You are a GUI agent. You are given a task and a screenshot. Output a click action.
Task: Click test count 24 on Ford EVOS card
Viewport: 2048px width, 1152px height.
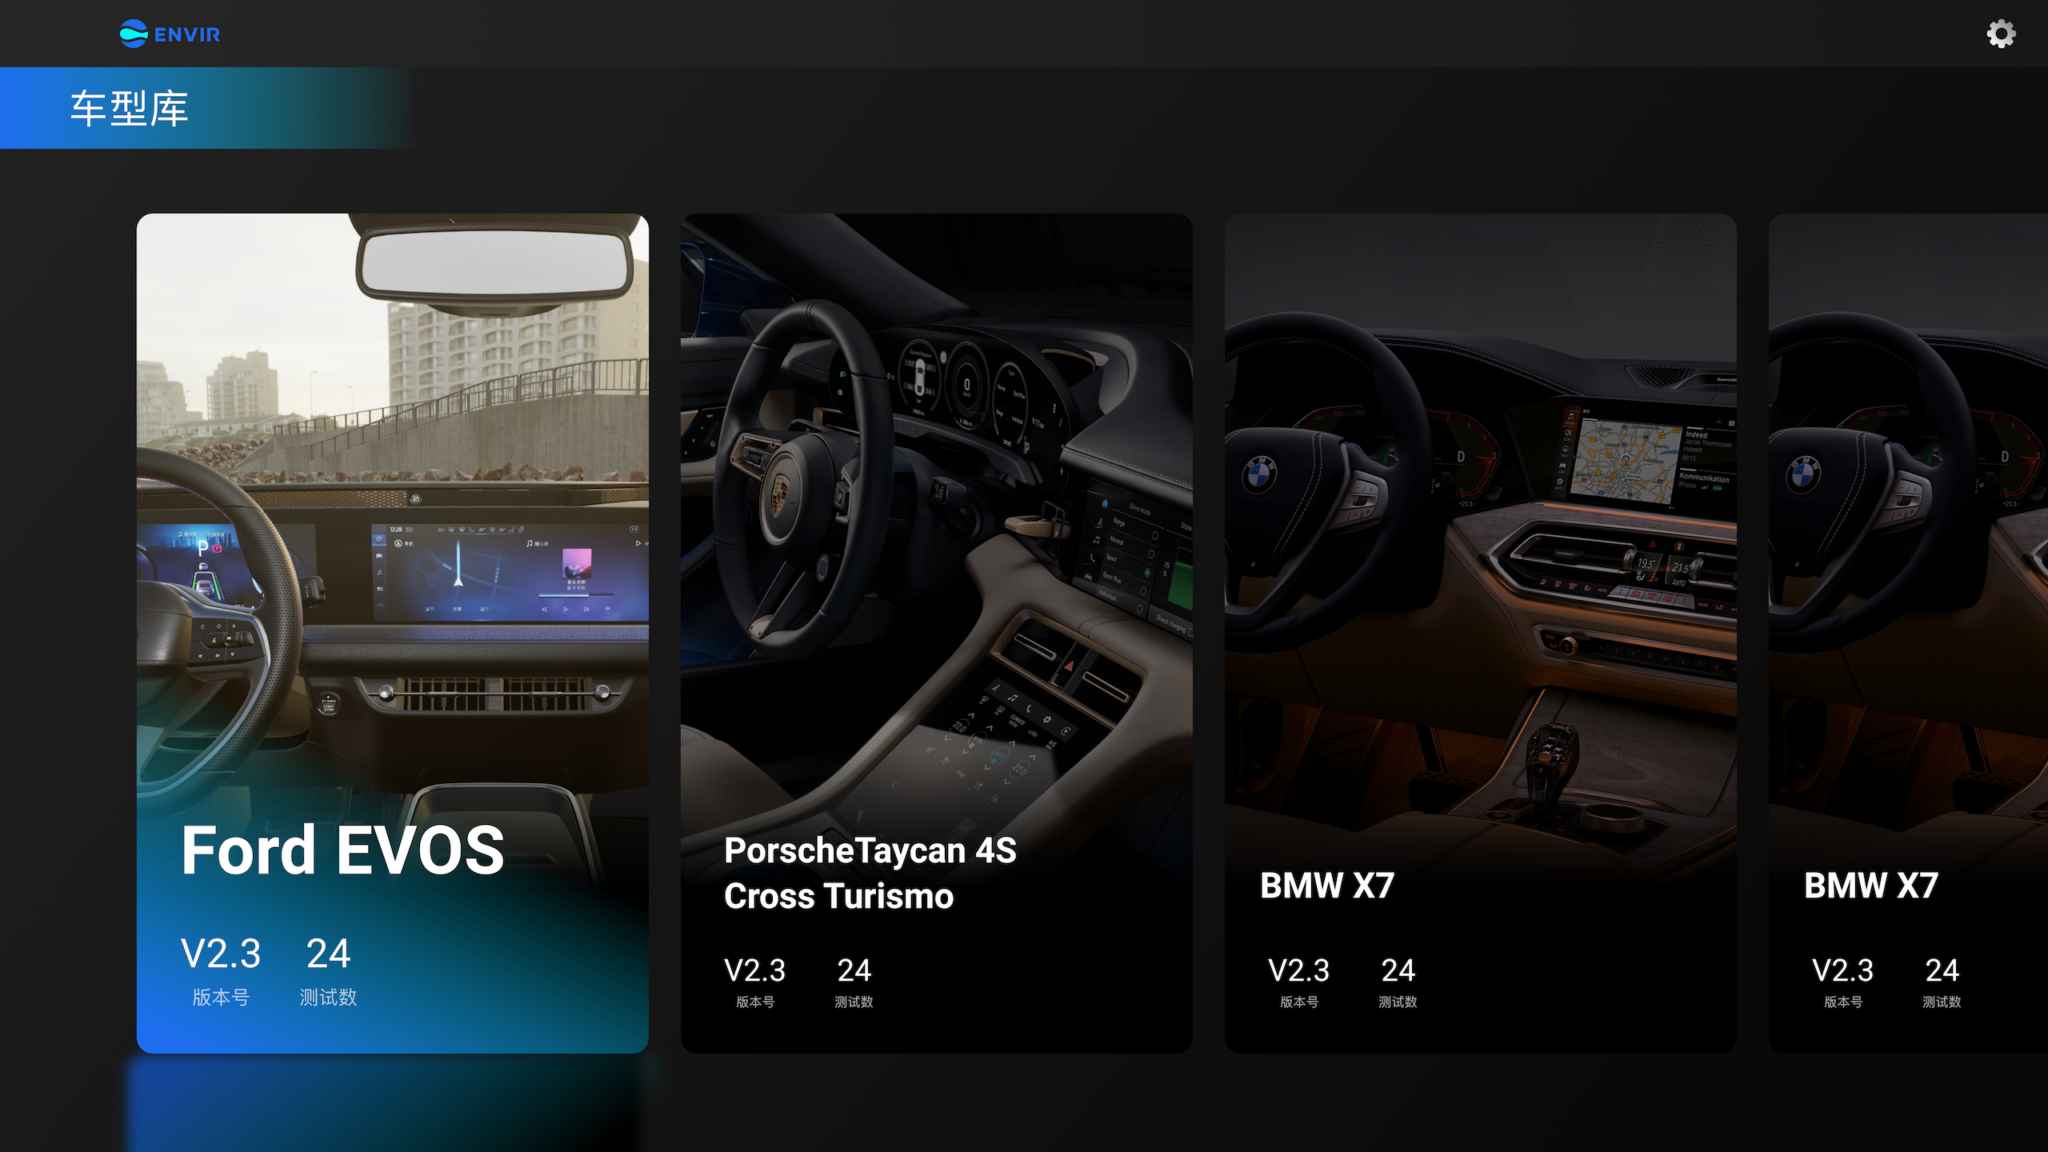(x=328, y=953)
